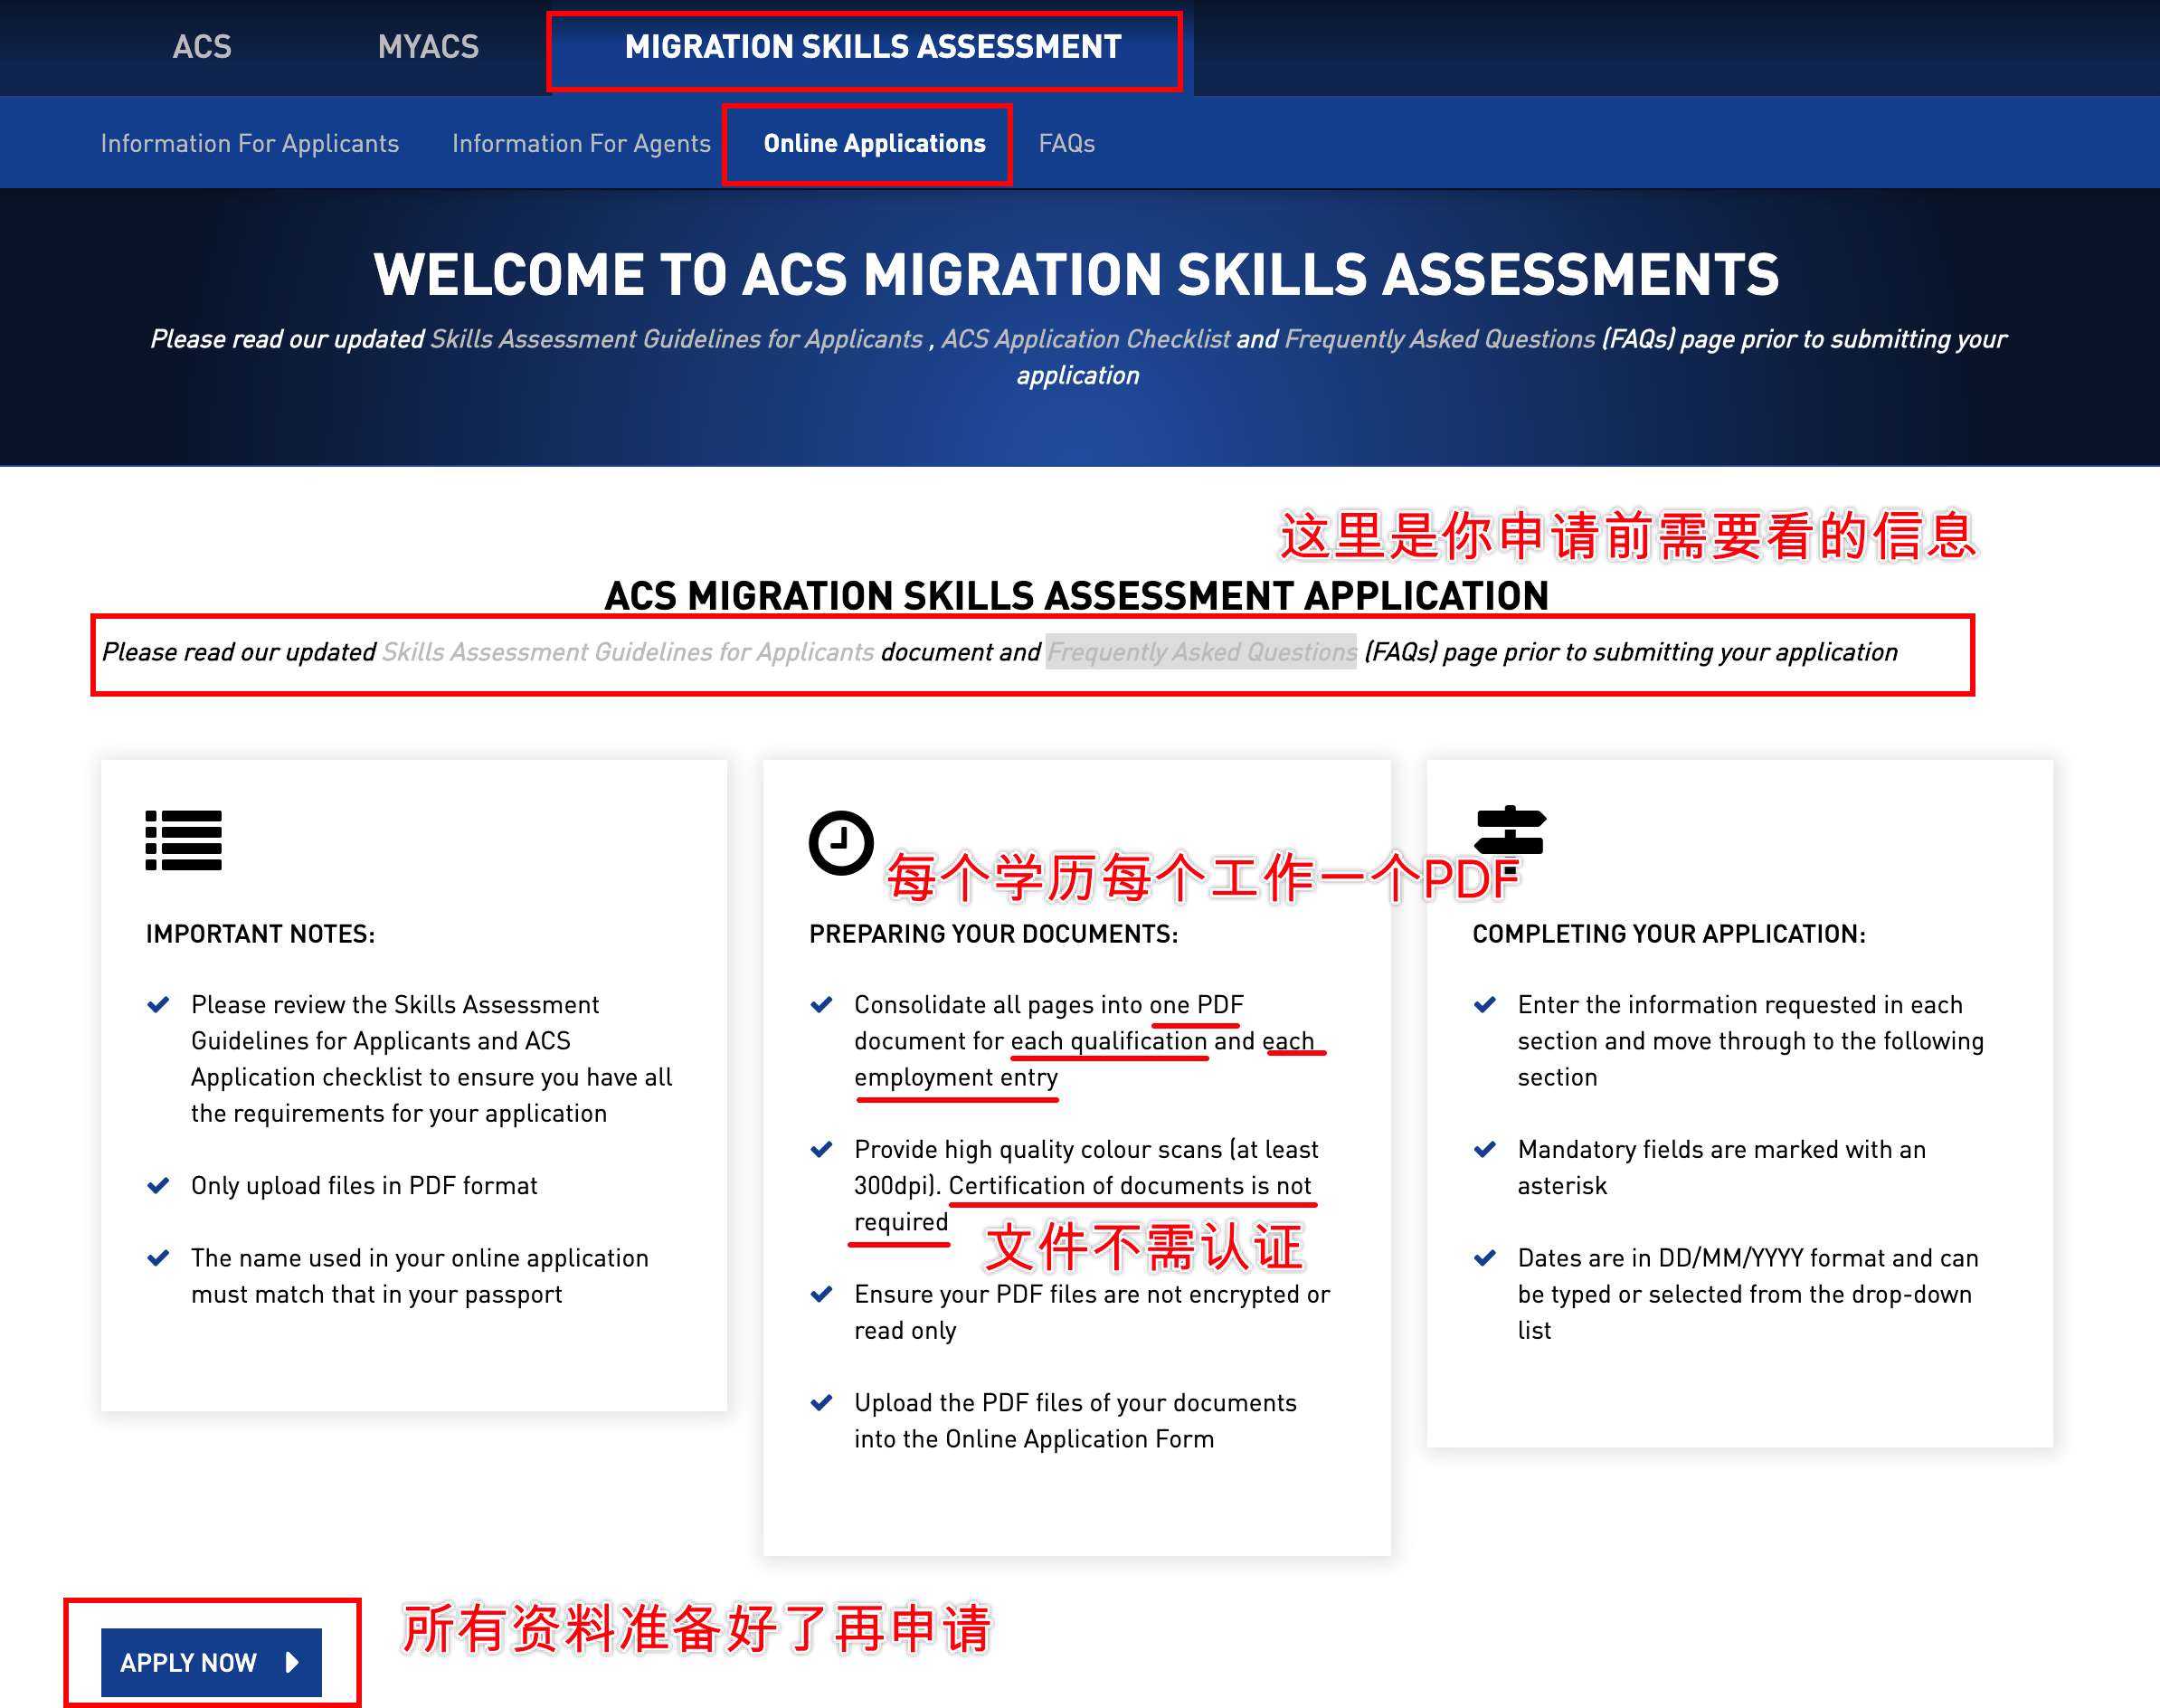This screenshot has height=1708, width=2160.
Task: Click checkmark beside 'Consolidate all pages into one PDF'
Action: (x=821, y=1005)
